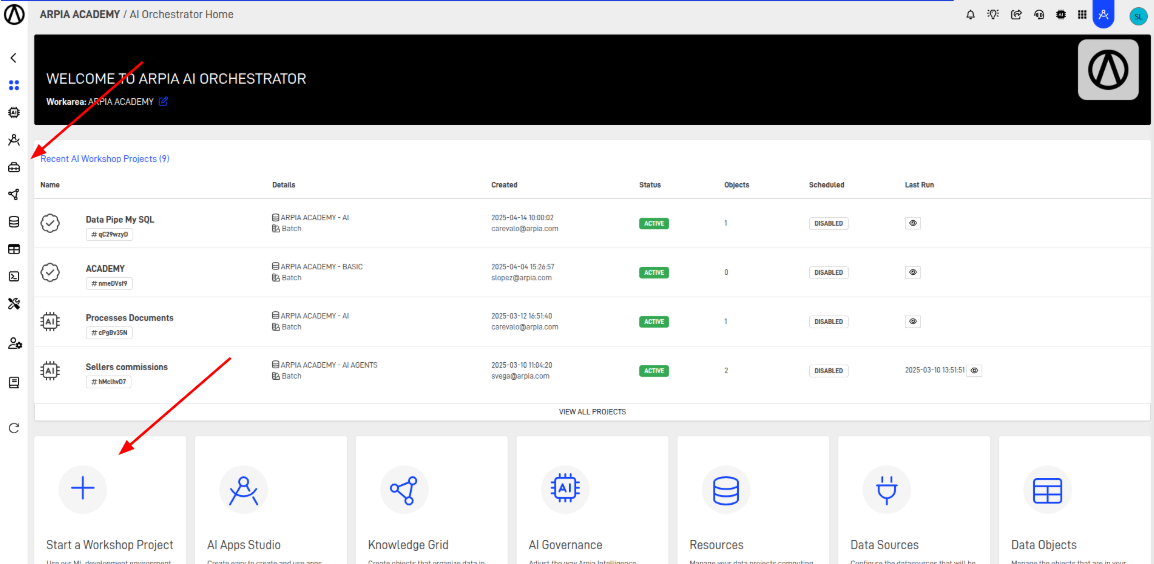The image size is (1154, 564).
Task: Edit the workarea with pencil icon
Action: [163, 102]
